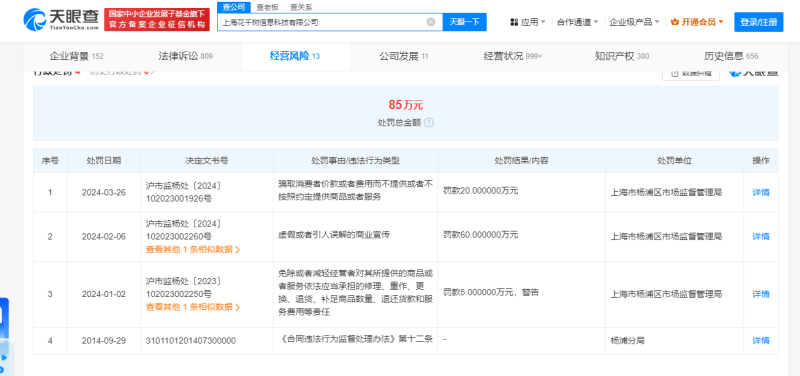Expand the 合作通道 dropdown

coord(578,22)
